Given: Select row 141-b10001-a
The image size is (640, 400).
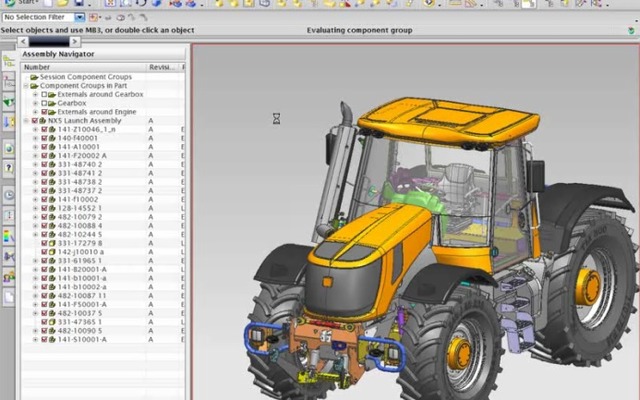Looking at the screenshot, I should [x=103, y=278].
